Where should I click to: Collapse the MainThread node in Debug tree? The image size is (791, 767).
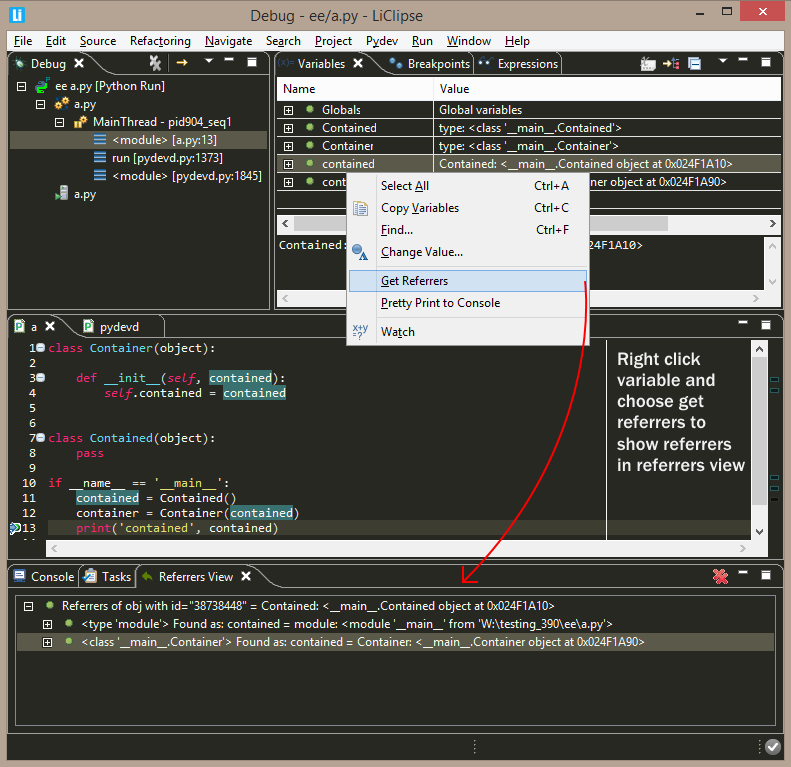click(60, 122)
